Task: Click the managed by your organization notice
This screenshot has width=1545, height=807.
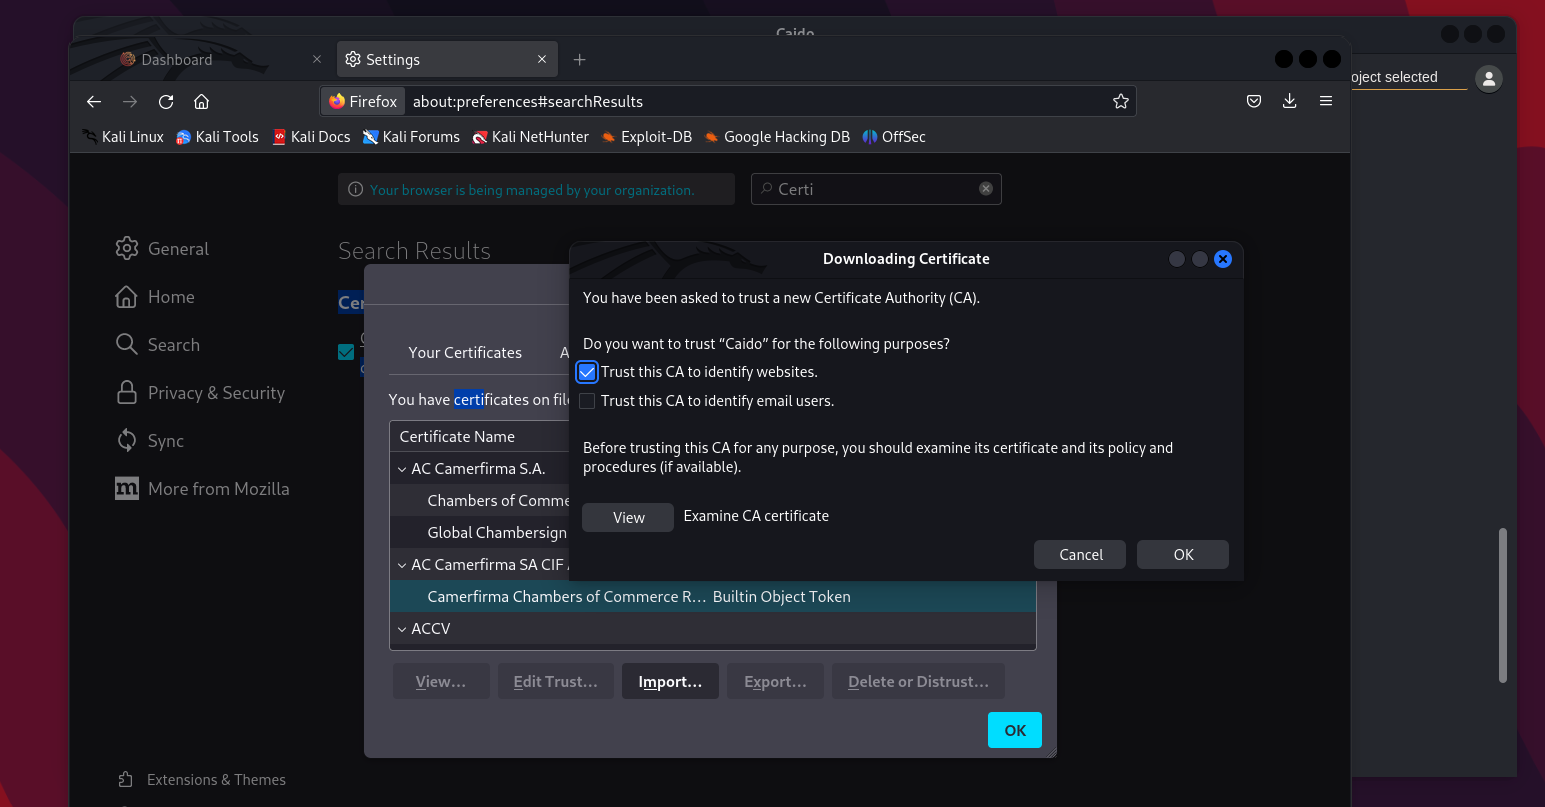Action: [x=536, y=189]
